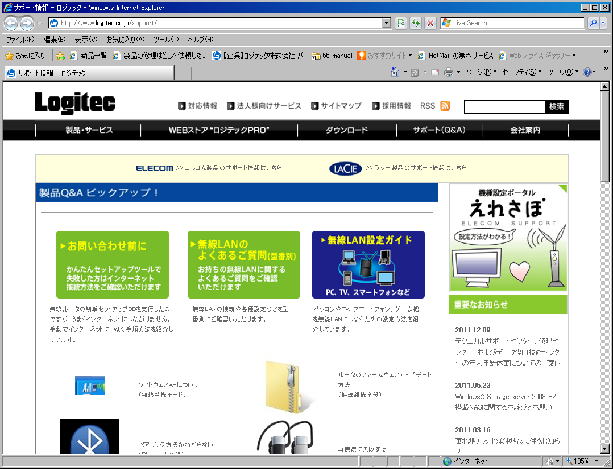
Task: Click the printer icon in command bar
Action: click(449, 72)
